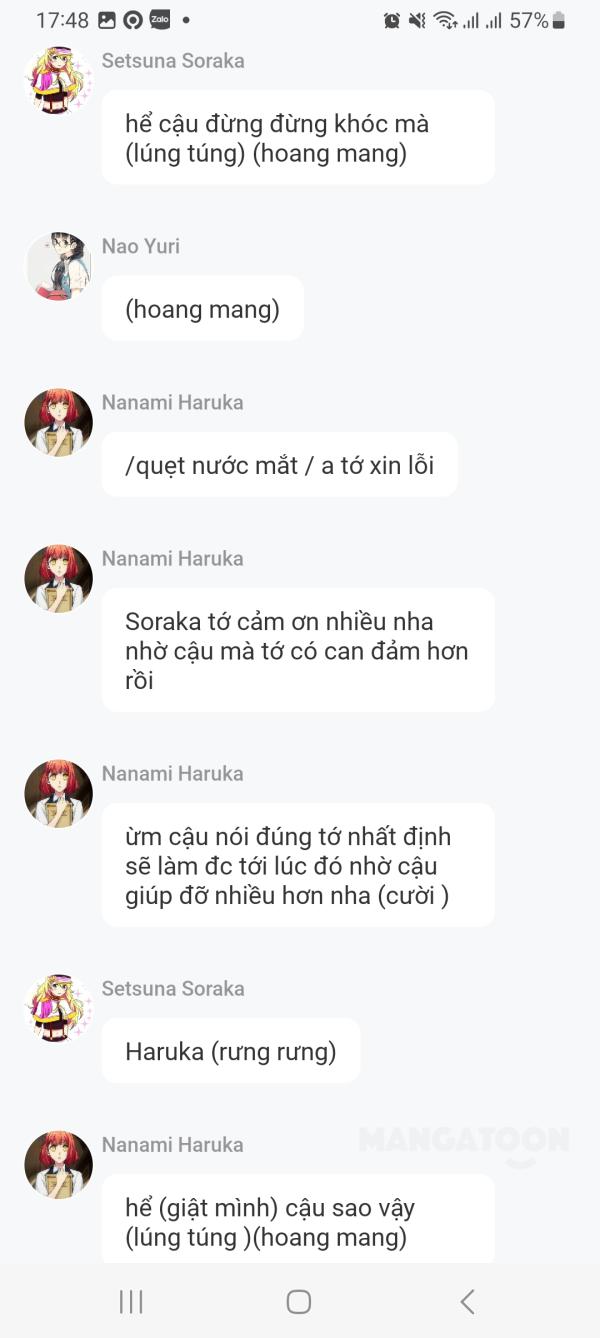This screenshot has height=1338, width=600.
Task: Tap the Nao Yuri sender name
Action: 141,246
